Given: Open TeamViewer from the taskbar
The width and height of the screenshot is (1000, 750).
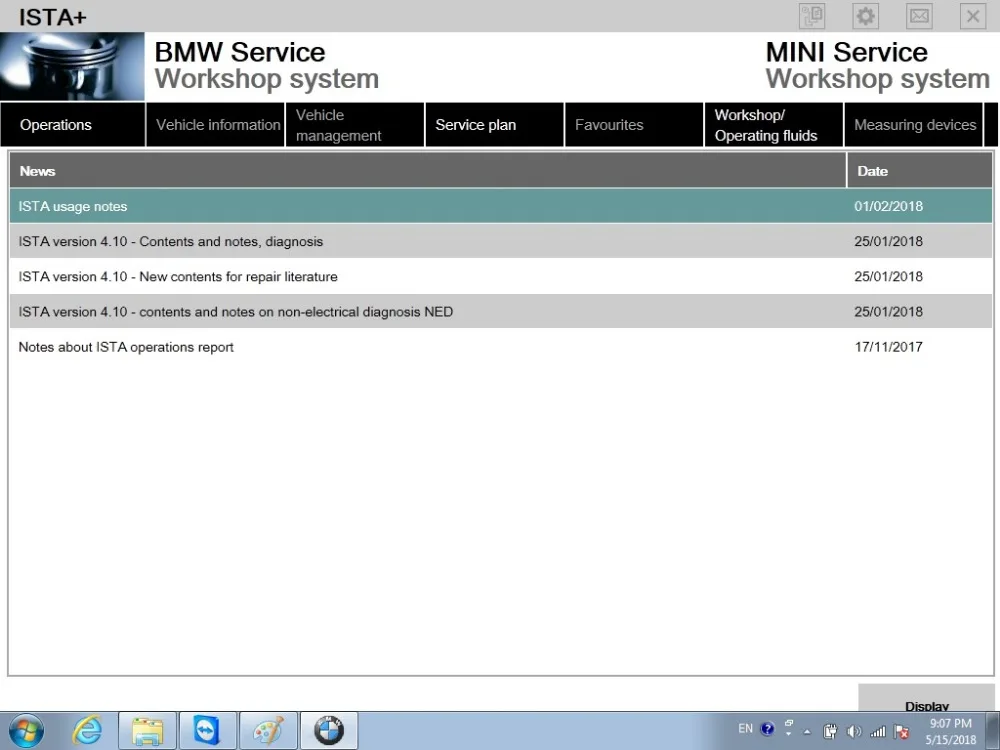Looking at the screenshot, I should [x=207, y=731].
